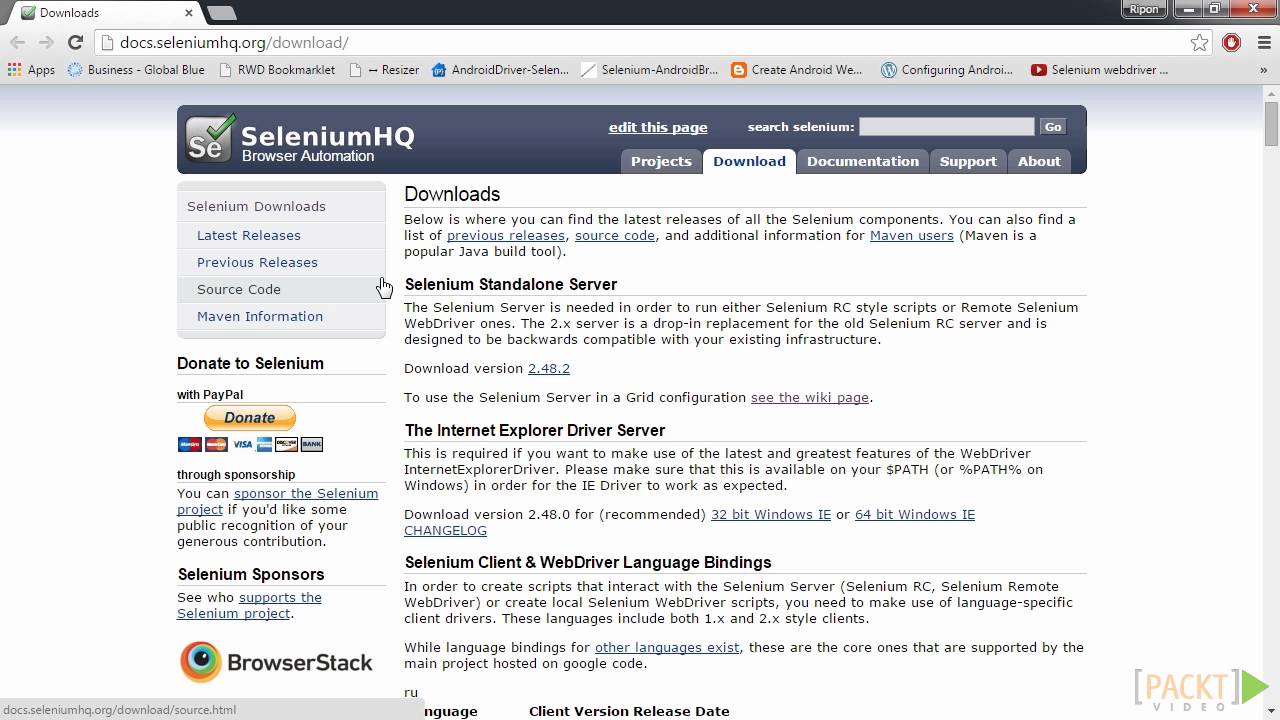Click the Selenium Standalone Server heading

point(511,284)
